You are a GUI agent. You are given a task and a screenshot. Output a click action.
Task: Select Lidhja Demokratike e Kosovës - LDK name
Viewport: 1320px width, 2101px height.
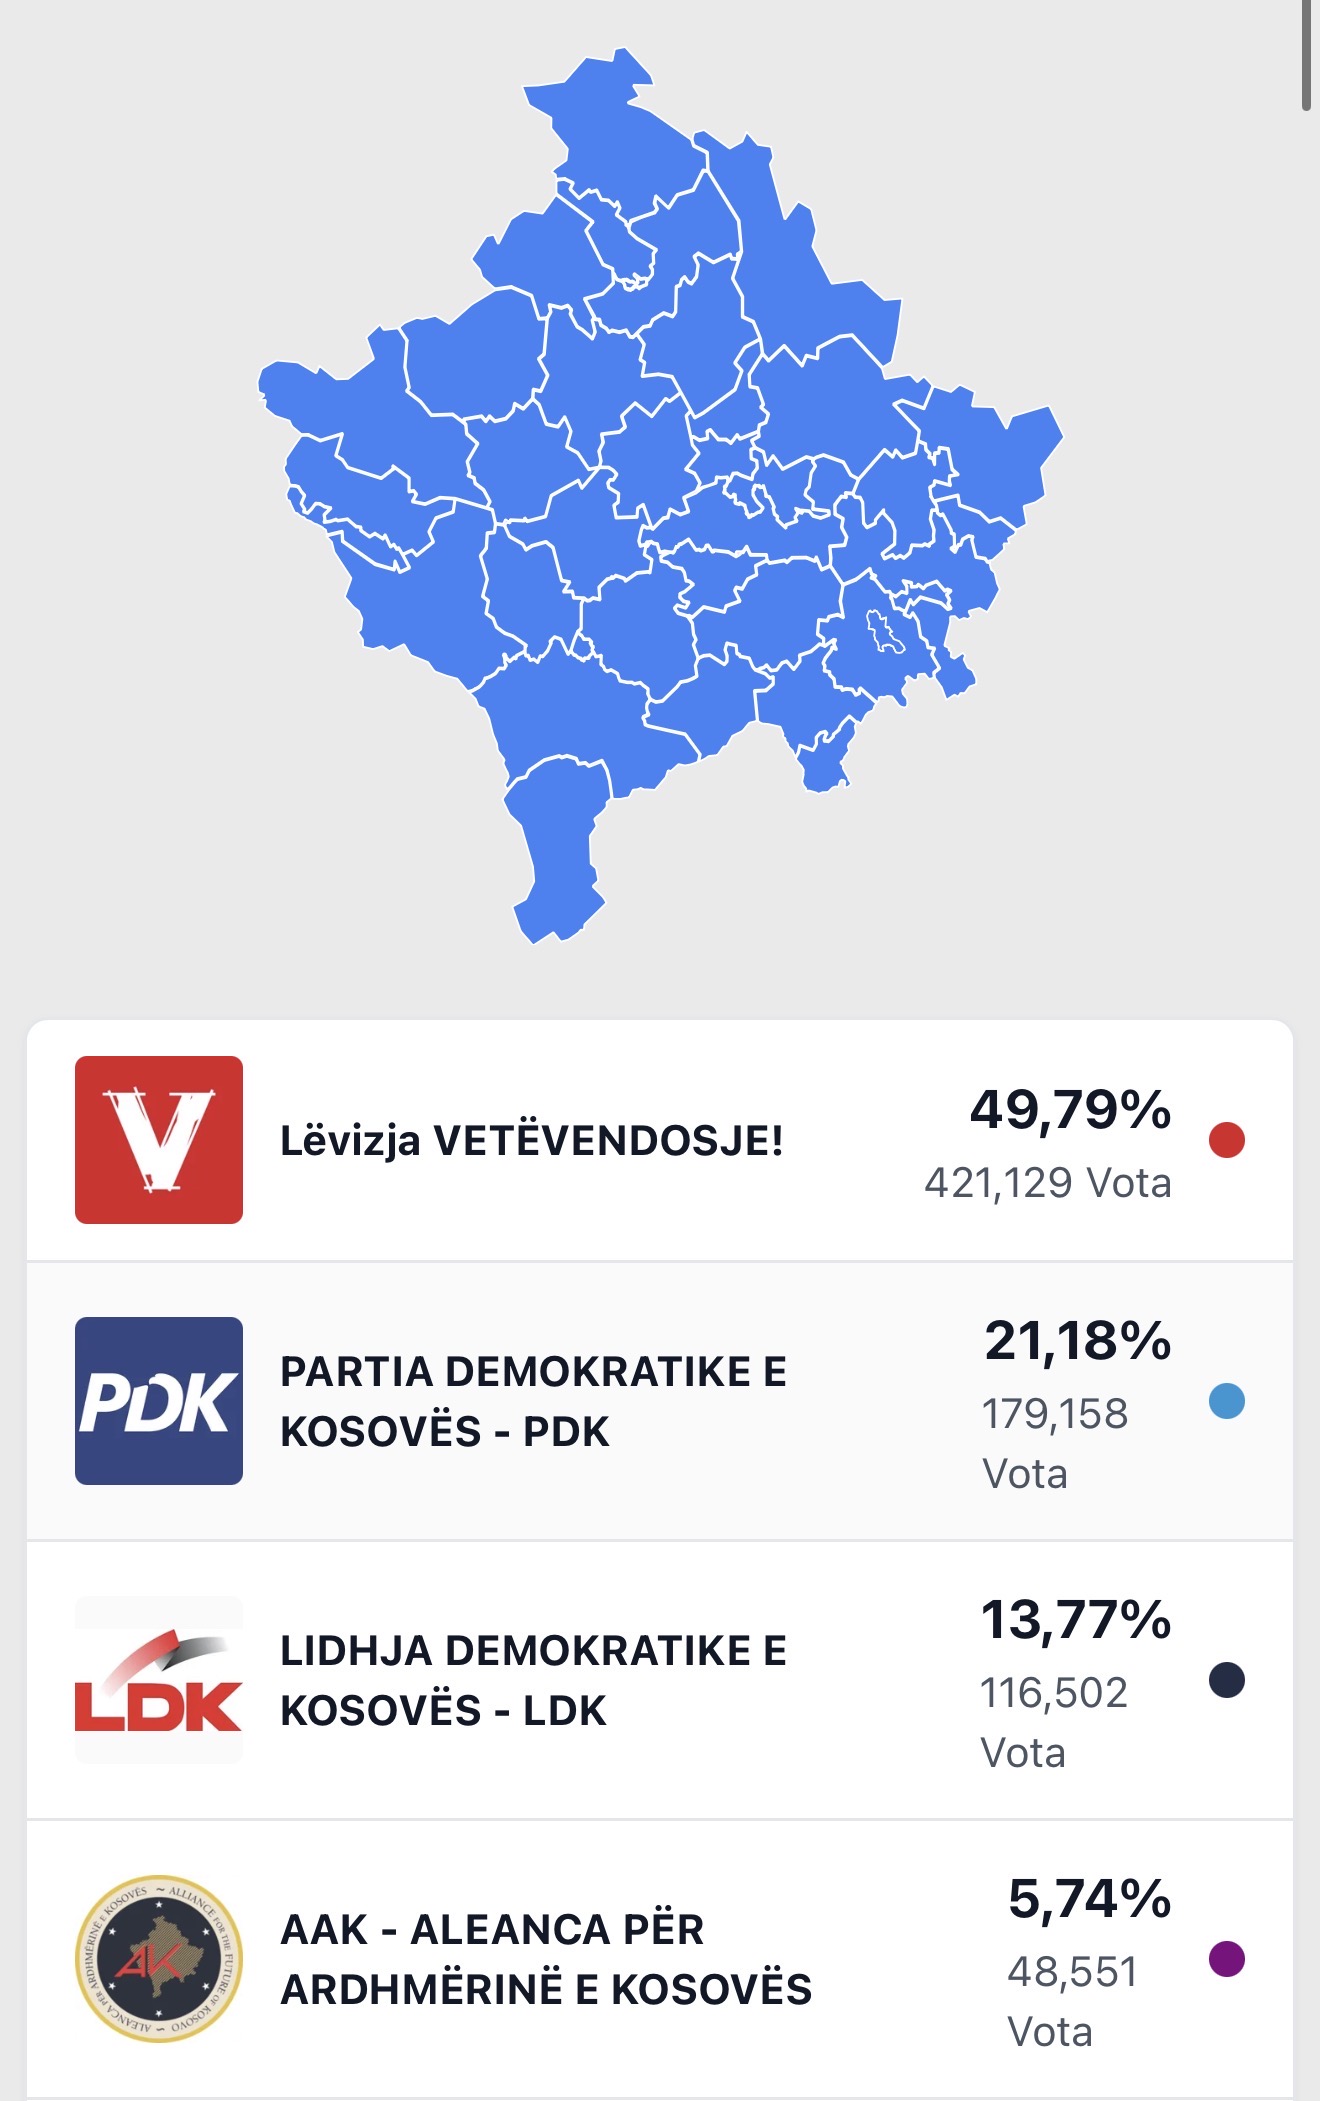tap(533, 1680)
